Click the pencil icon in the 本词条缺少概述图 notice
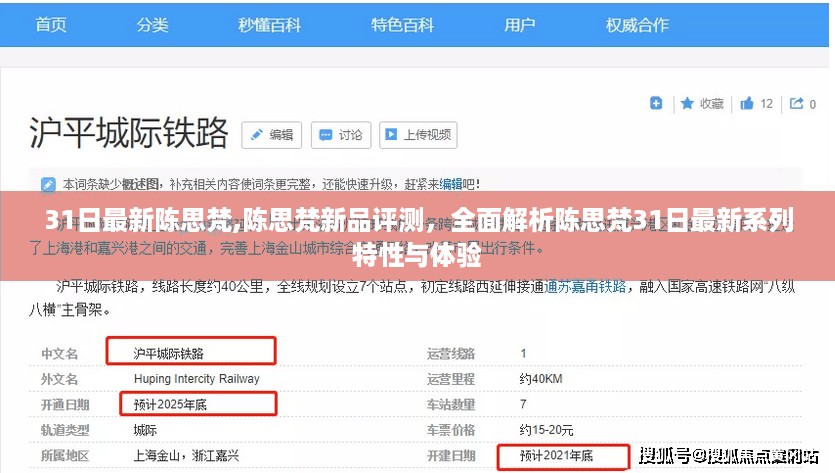The height and width of the screenshot is (473, 835). (x=48, y=185)
